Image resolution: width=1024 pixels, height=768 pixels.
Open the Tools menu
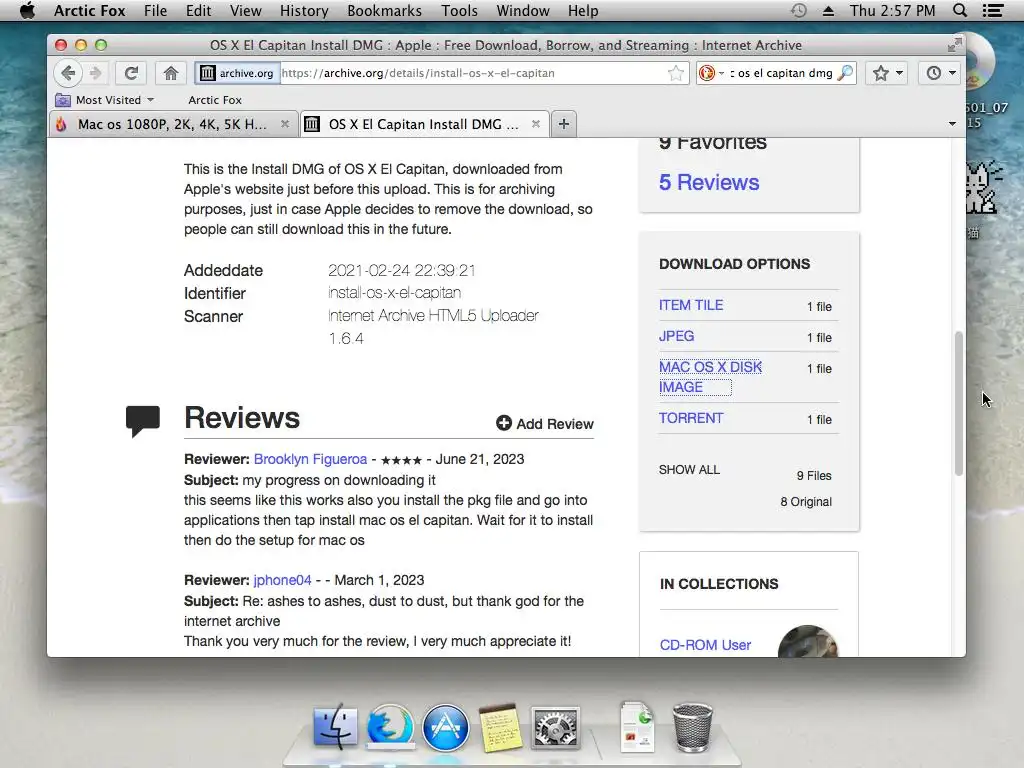(x=460, y=11)
